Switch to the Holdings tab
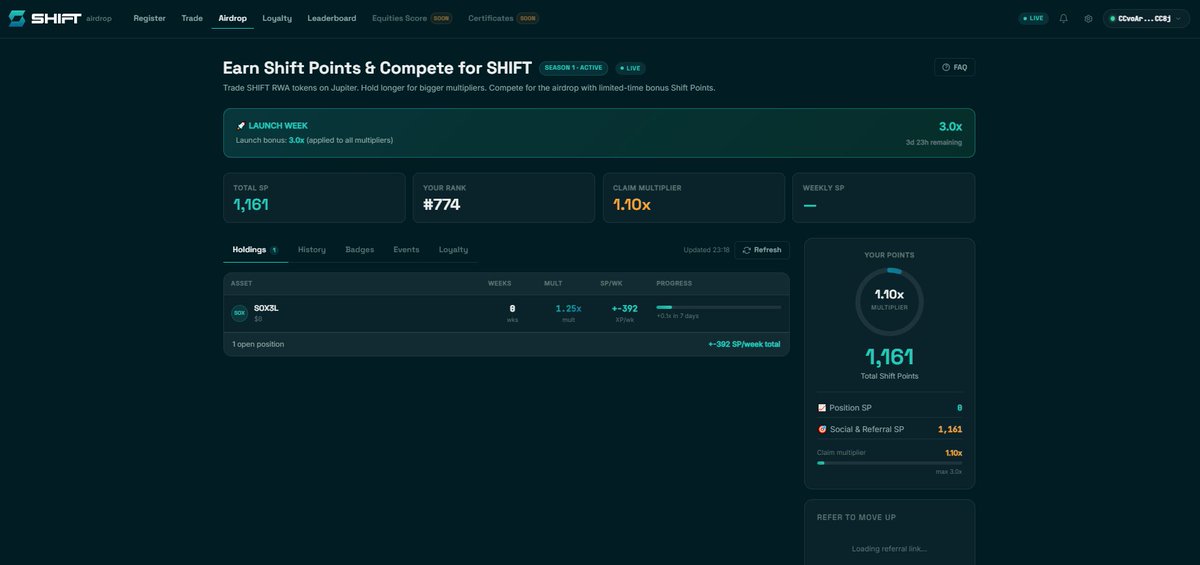 (255, 249)
